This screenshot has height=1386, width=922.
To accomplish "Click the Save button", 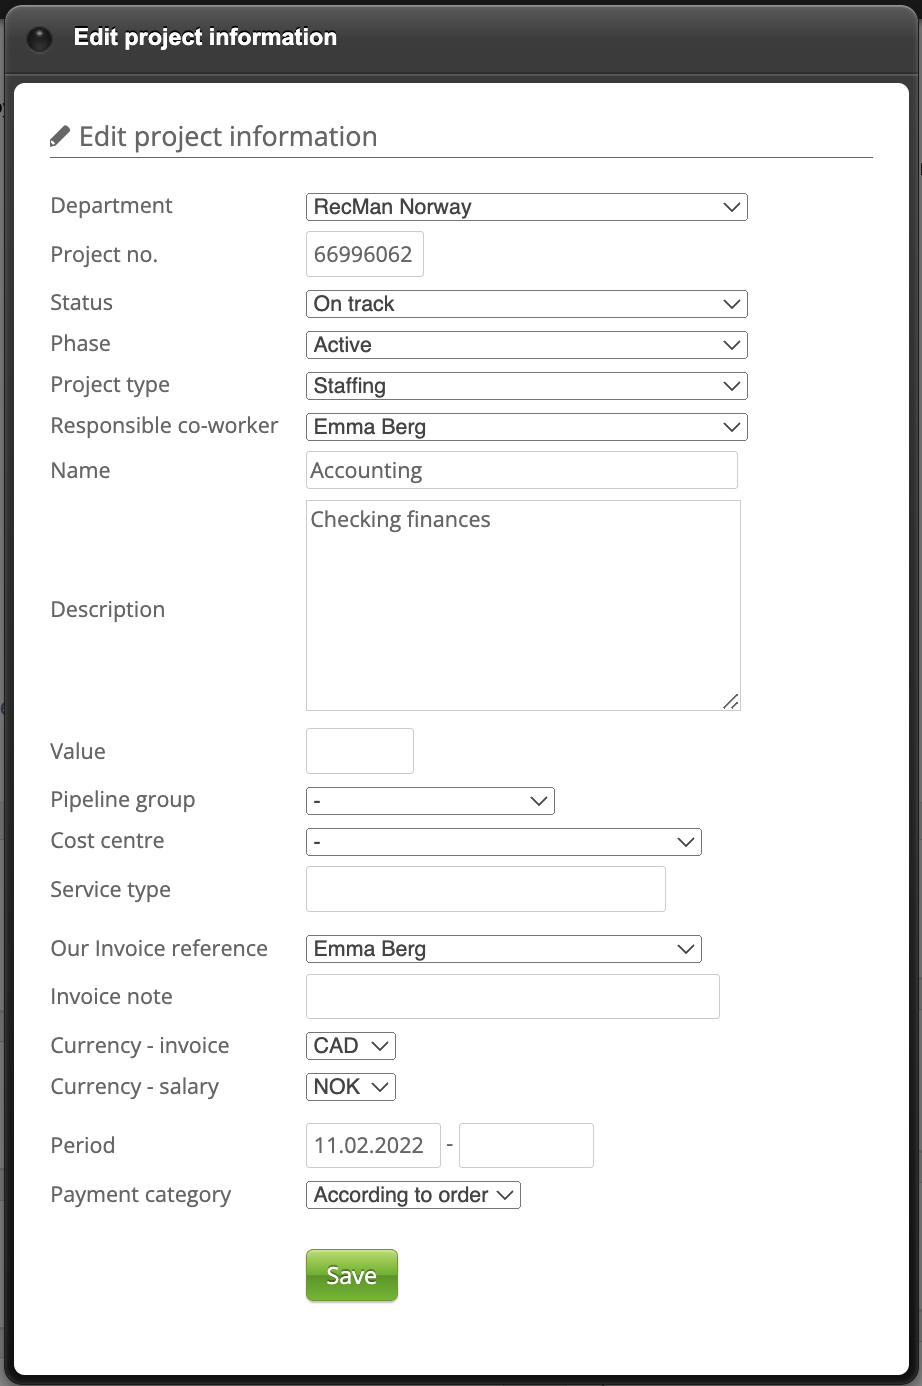I will point(351,1275).
